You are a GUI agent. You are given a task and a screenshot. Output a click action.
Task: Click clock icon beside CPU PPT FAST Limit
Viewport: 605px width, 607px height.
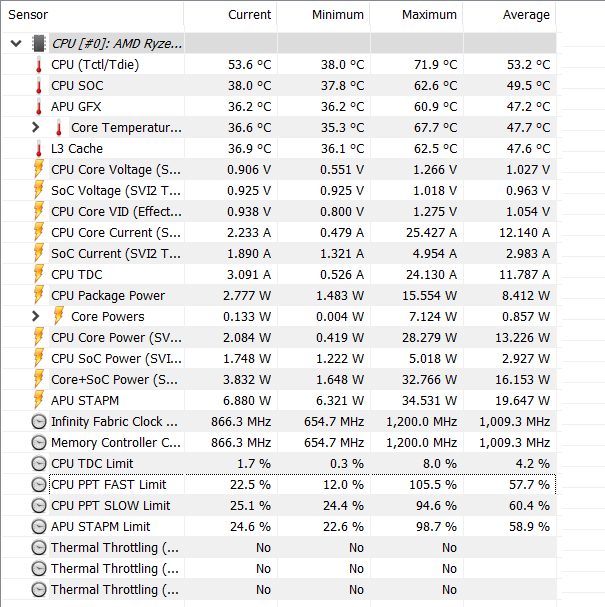(39, 485)
